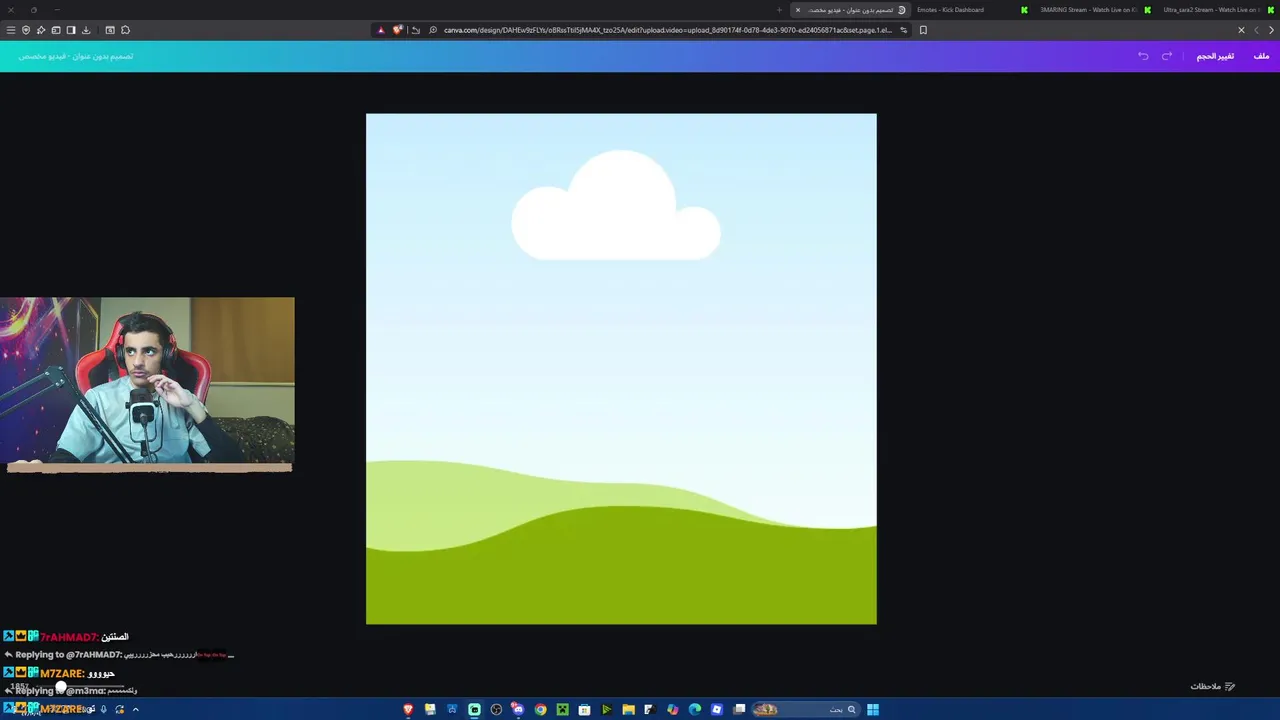Click the Brave Rewards triangle icon
Screen dimensions: 1280x720
point(380,30)
